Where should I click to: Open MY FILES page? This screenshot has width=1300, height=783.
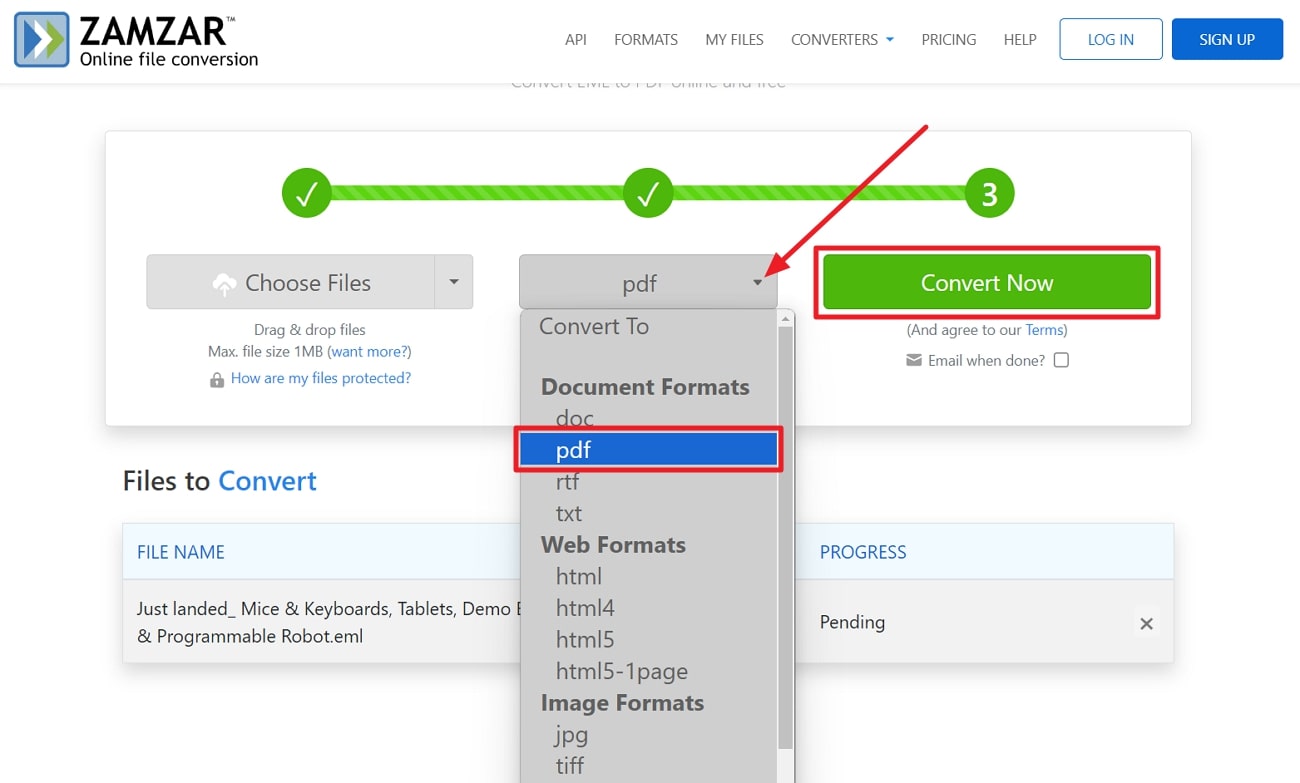point(734,40)
